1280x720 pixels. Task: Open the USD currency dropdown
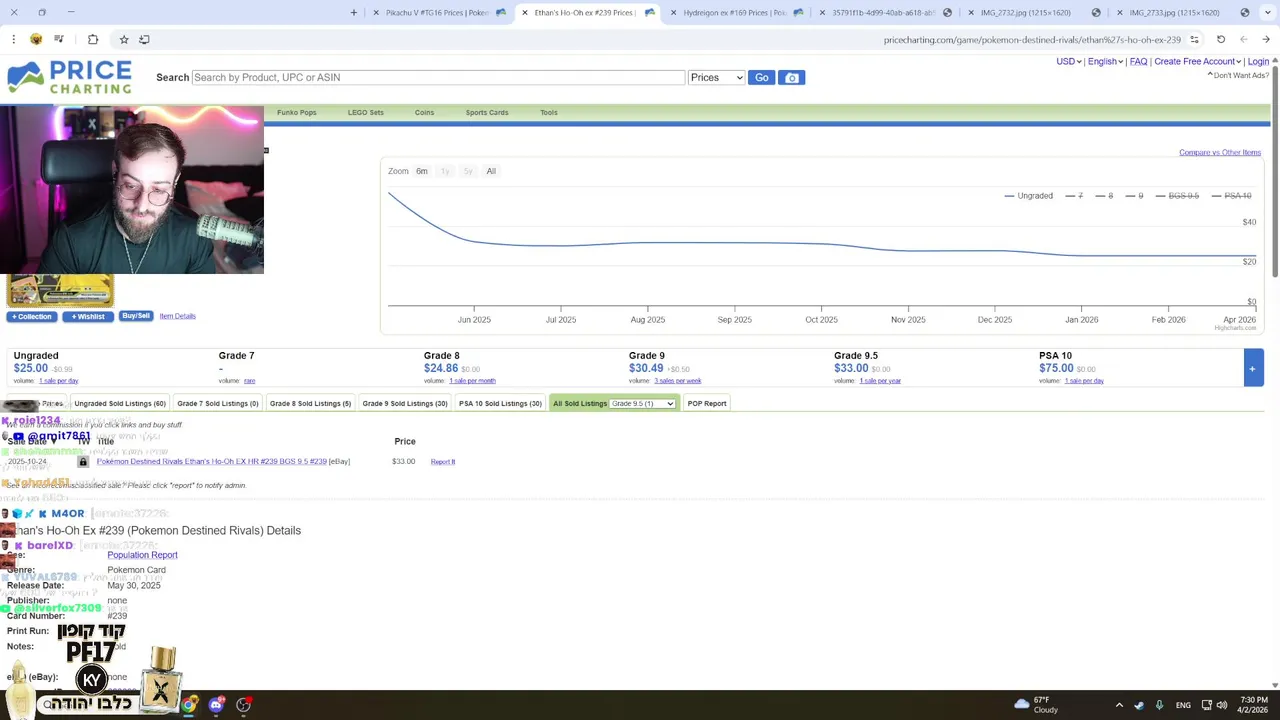pyautogui.click(x=1068, y=62)
